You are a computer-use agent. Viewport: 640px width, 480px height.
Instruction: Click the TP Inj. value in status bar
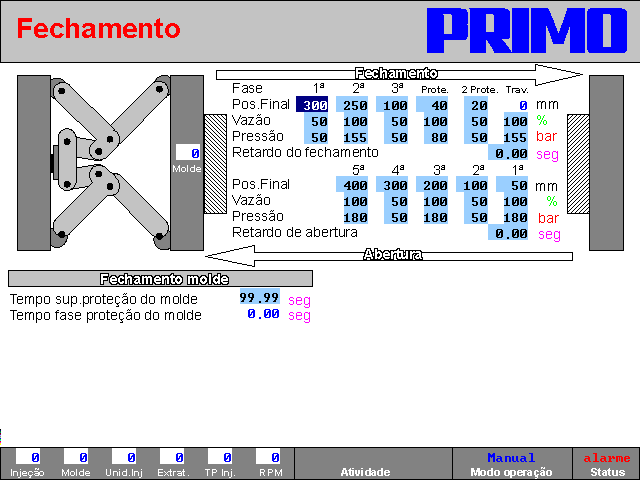[x=220, y=456]
